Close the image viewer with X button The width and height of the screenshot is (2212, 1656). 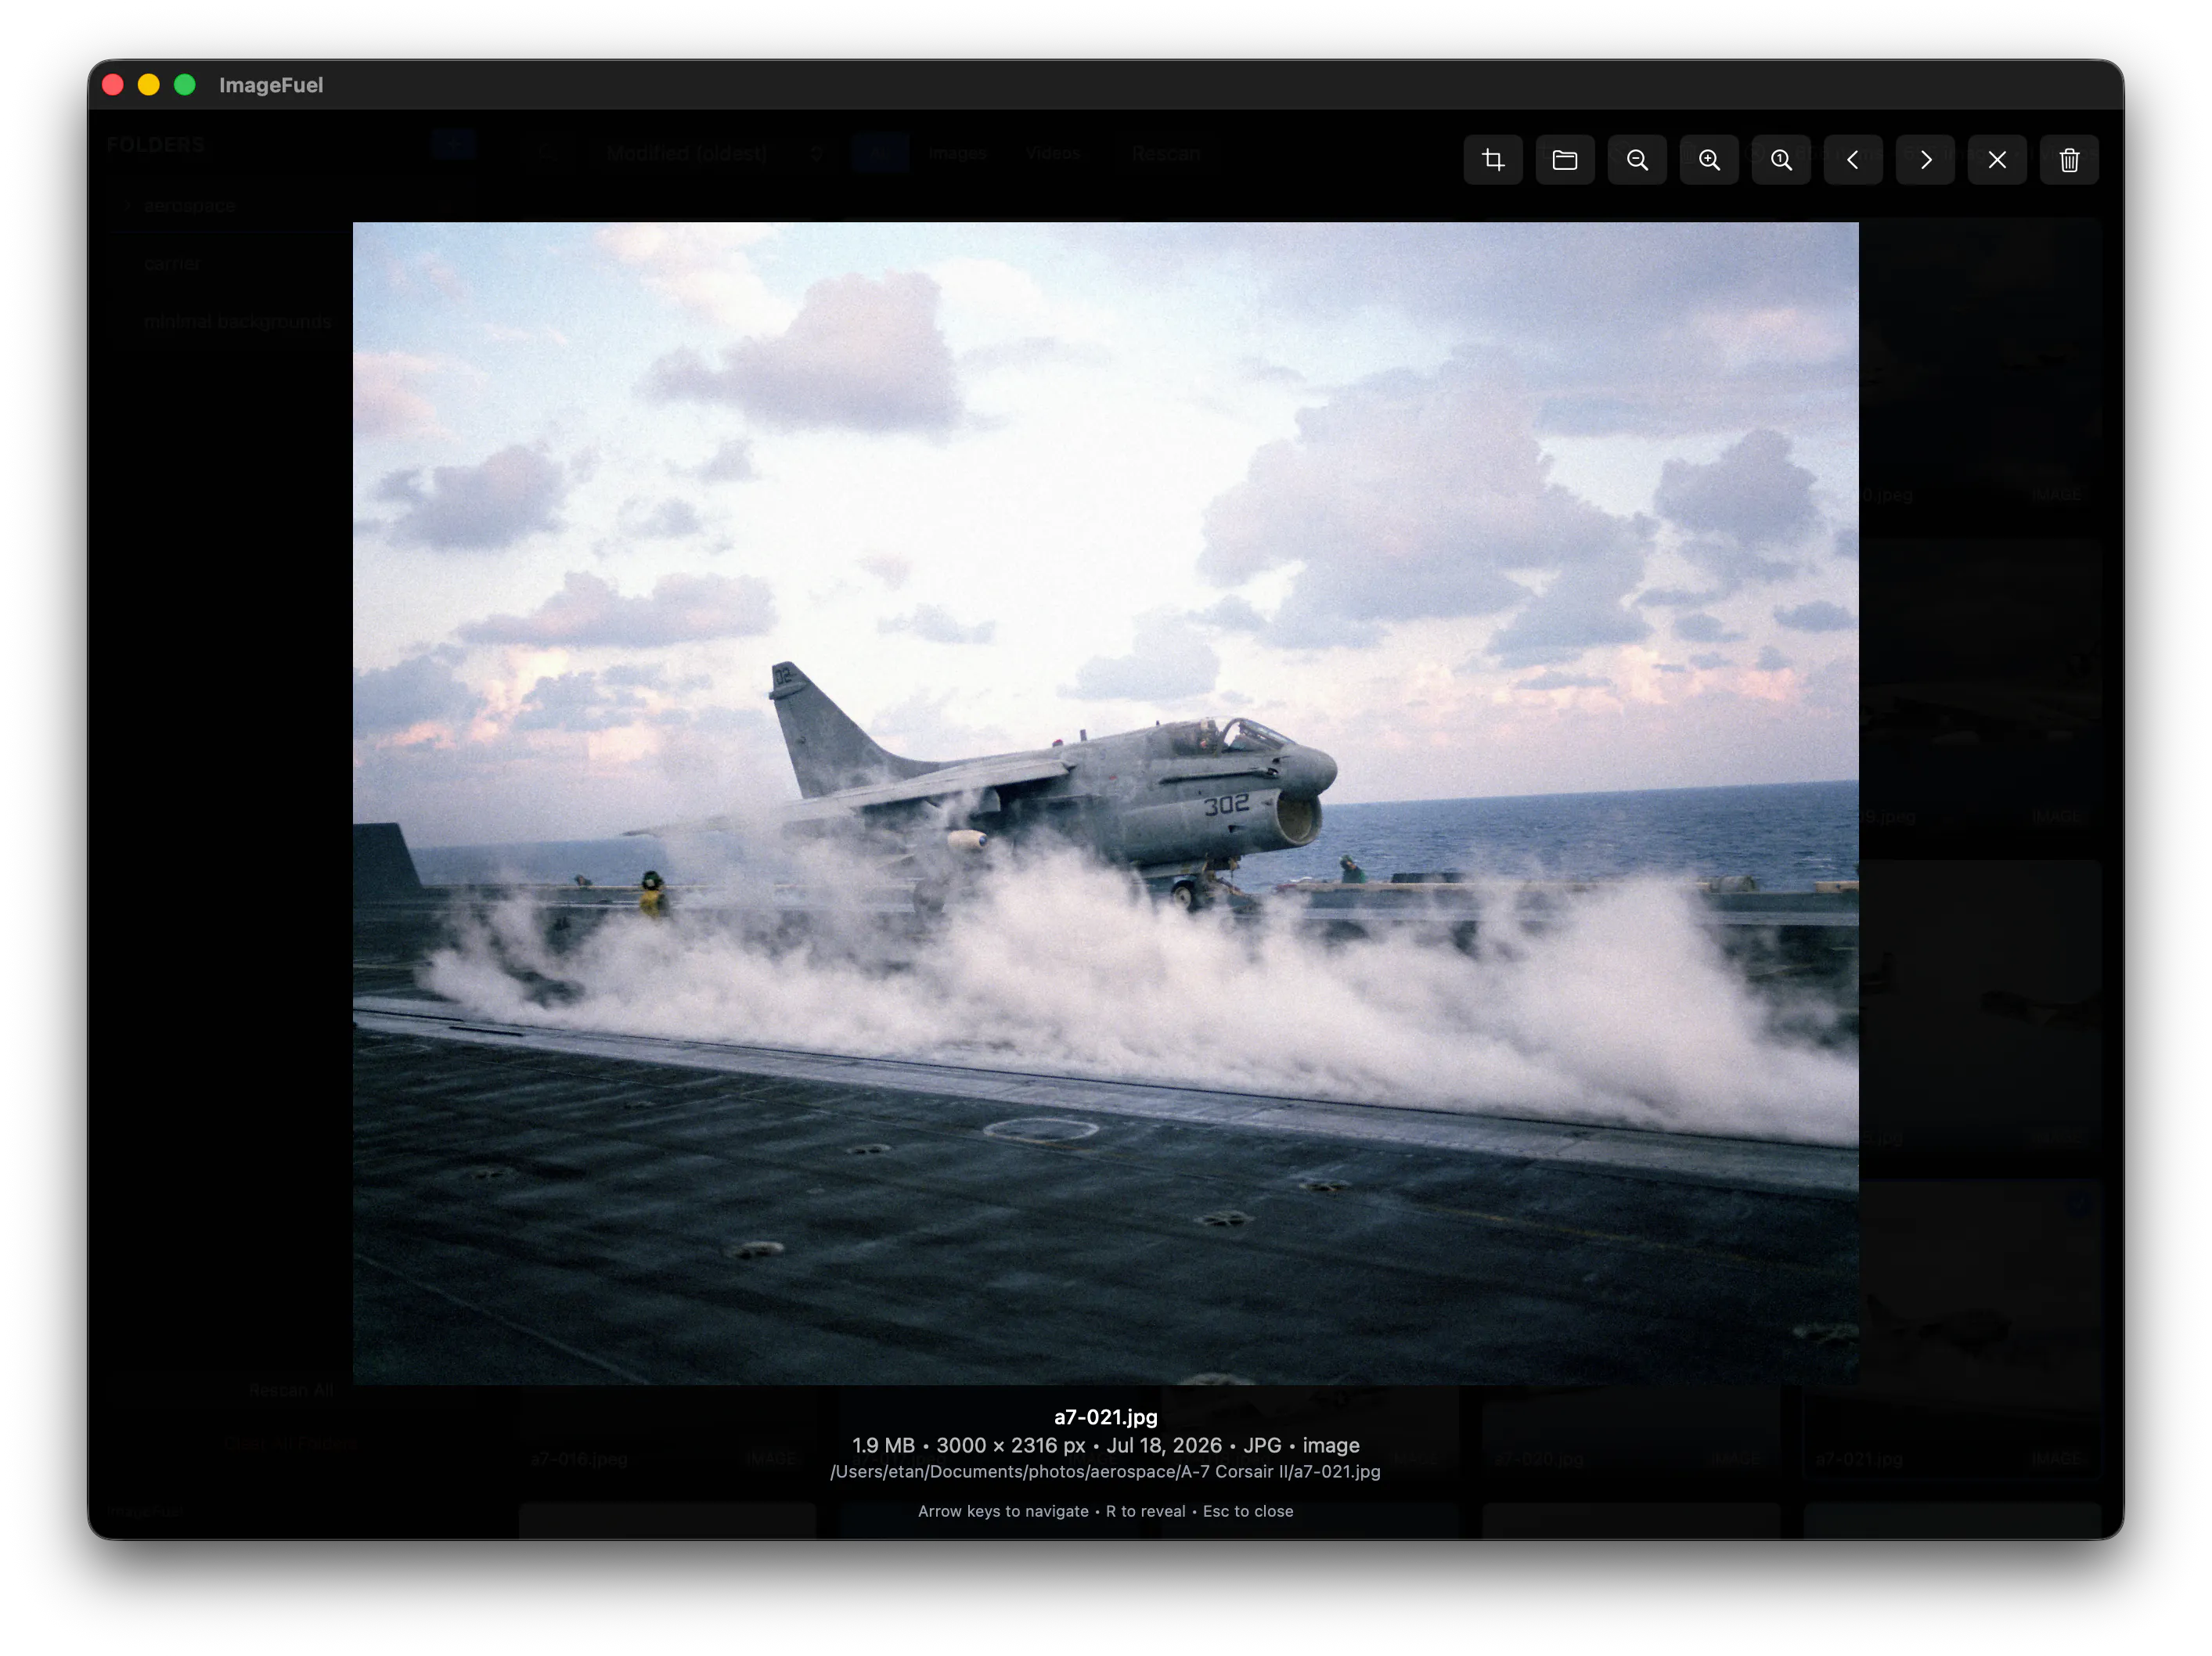click(x=1997, y=160)
